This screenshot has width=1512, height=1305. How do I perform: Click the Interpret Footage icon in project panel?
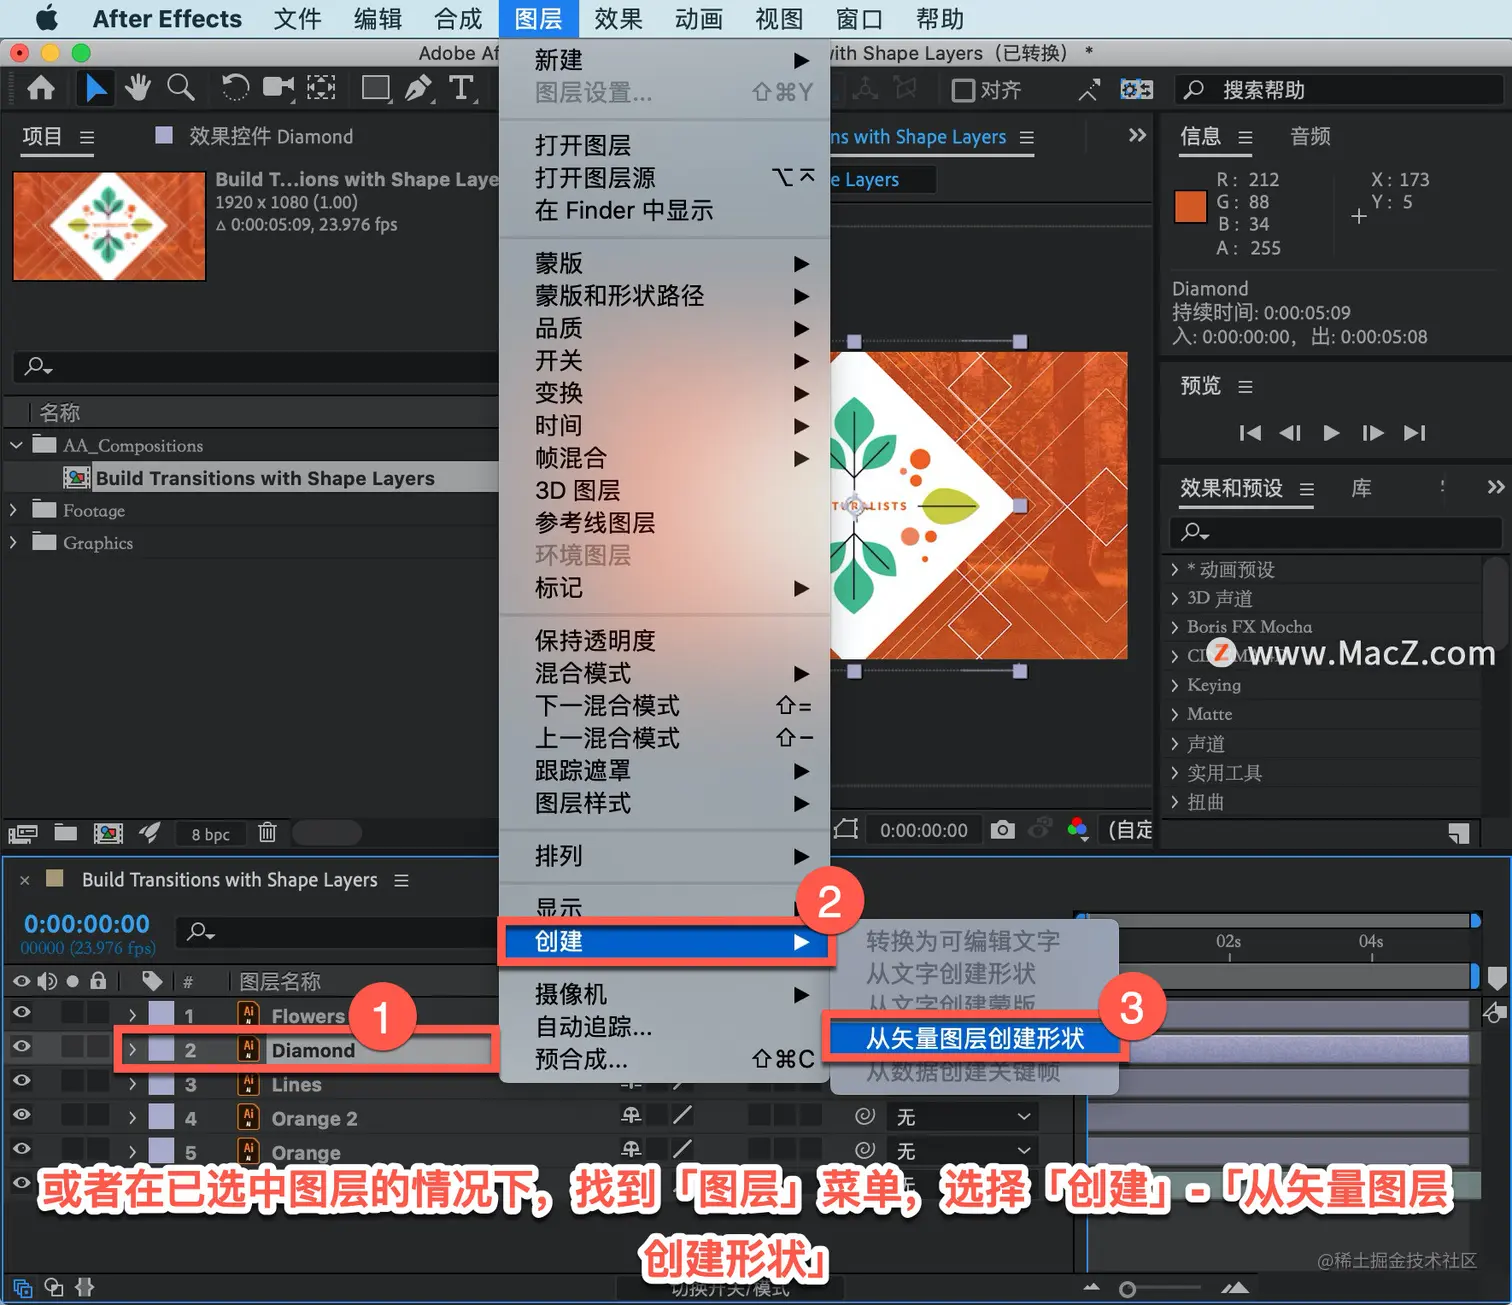[23, 833]
